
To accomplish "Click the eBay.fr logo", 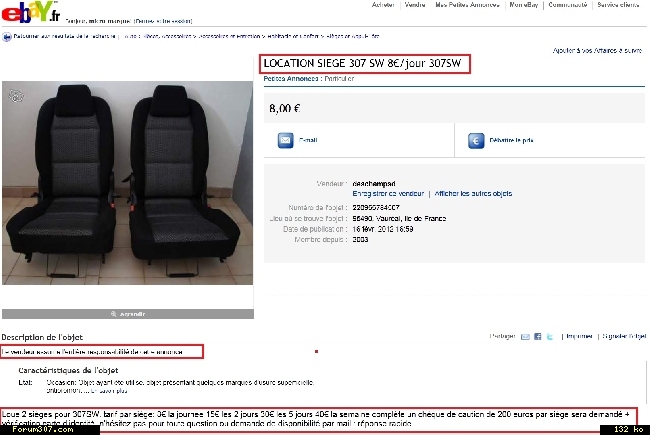I will coord(31,12).
